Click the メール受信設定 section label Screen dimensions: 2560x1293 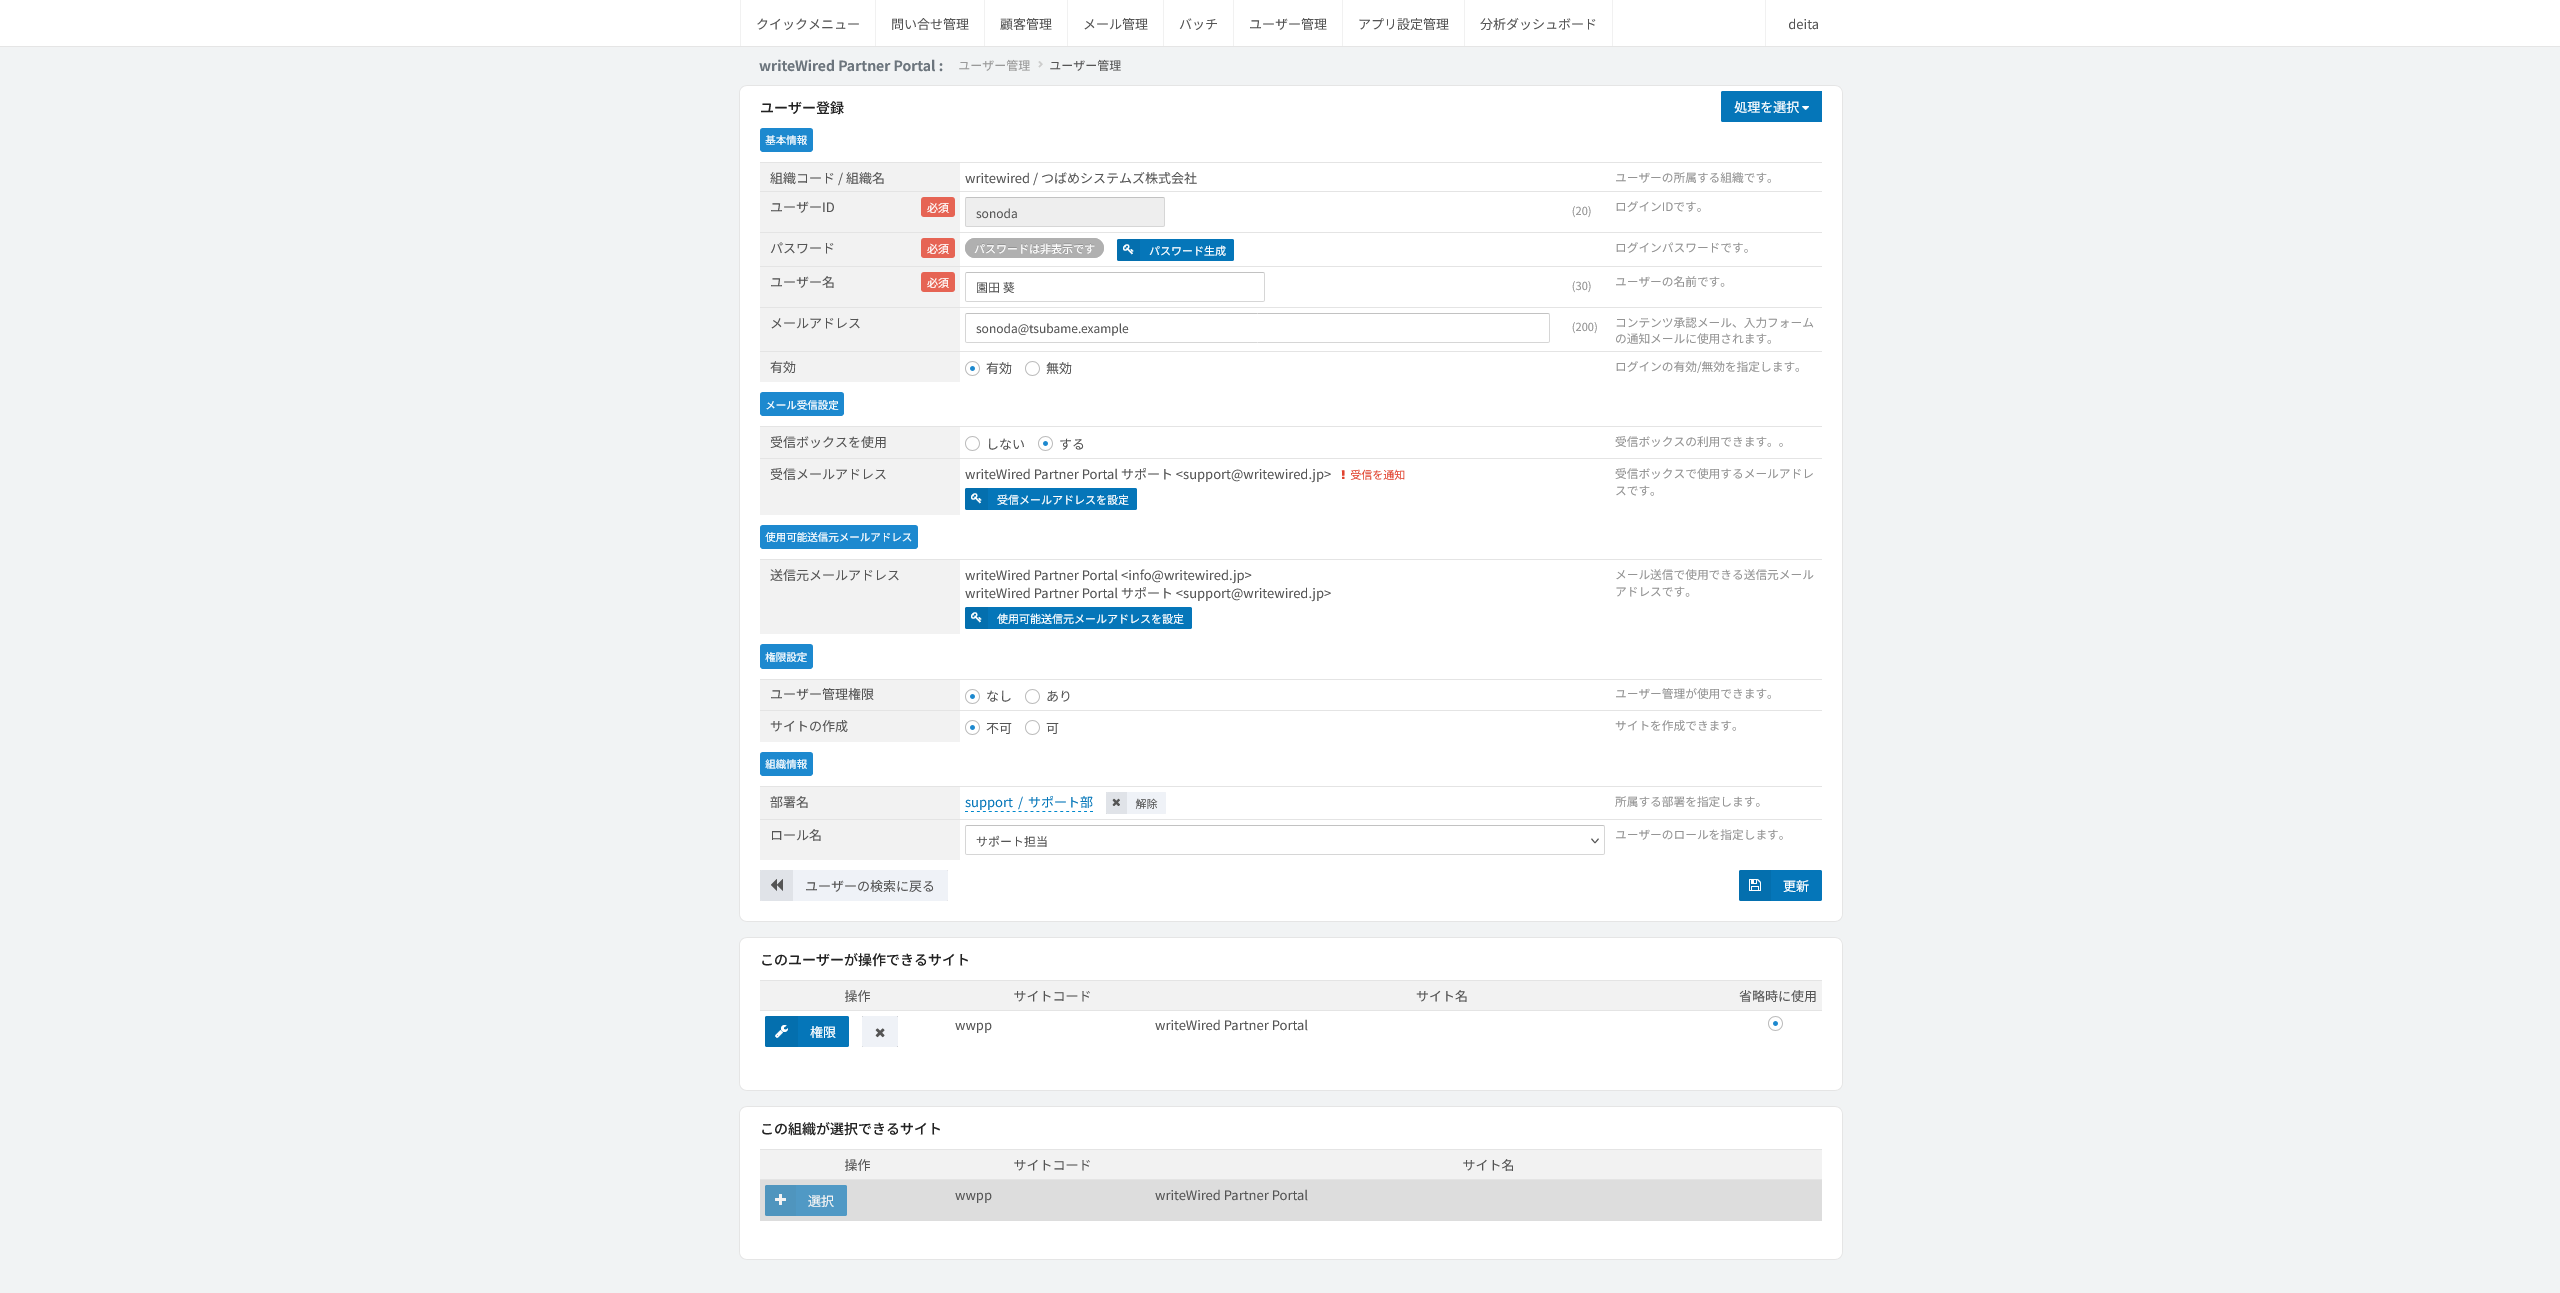(802, 404)
